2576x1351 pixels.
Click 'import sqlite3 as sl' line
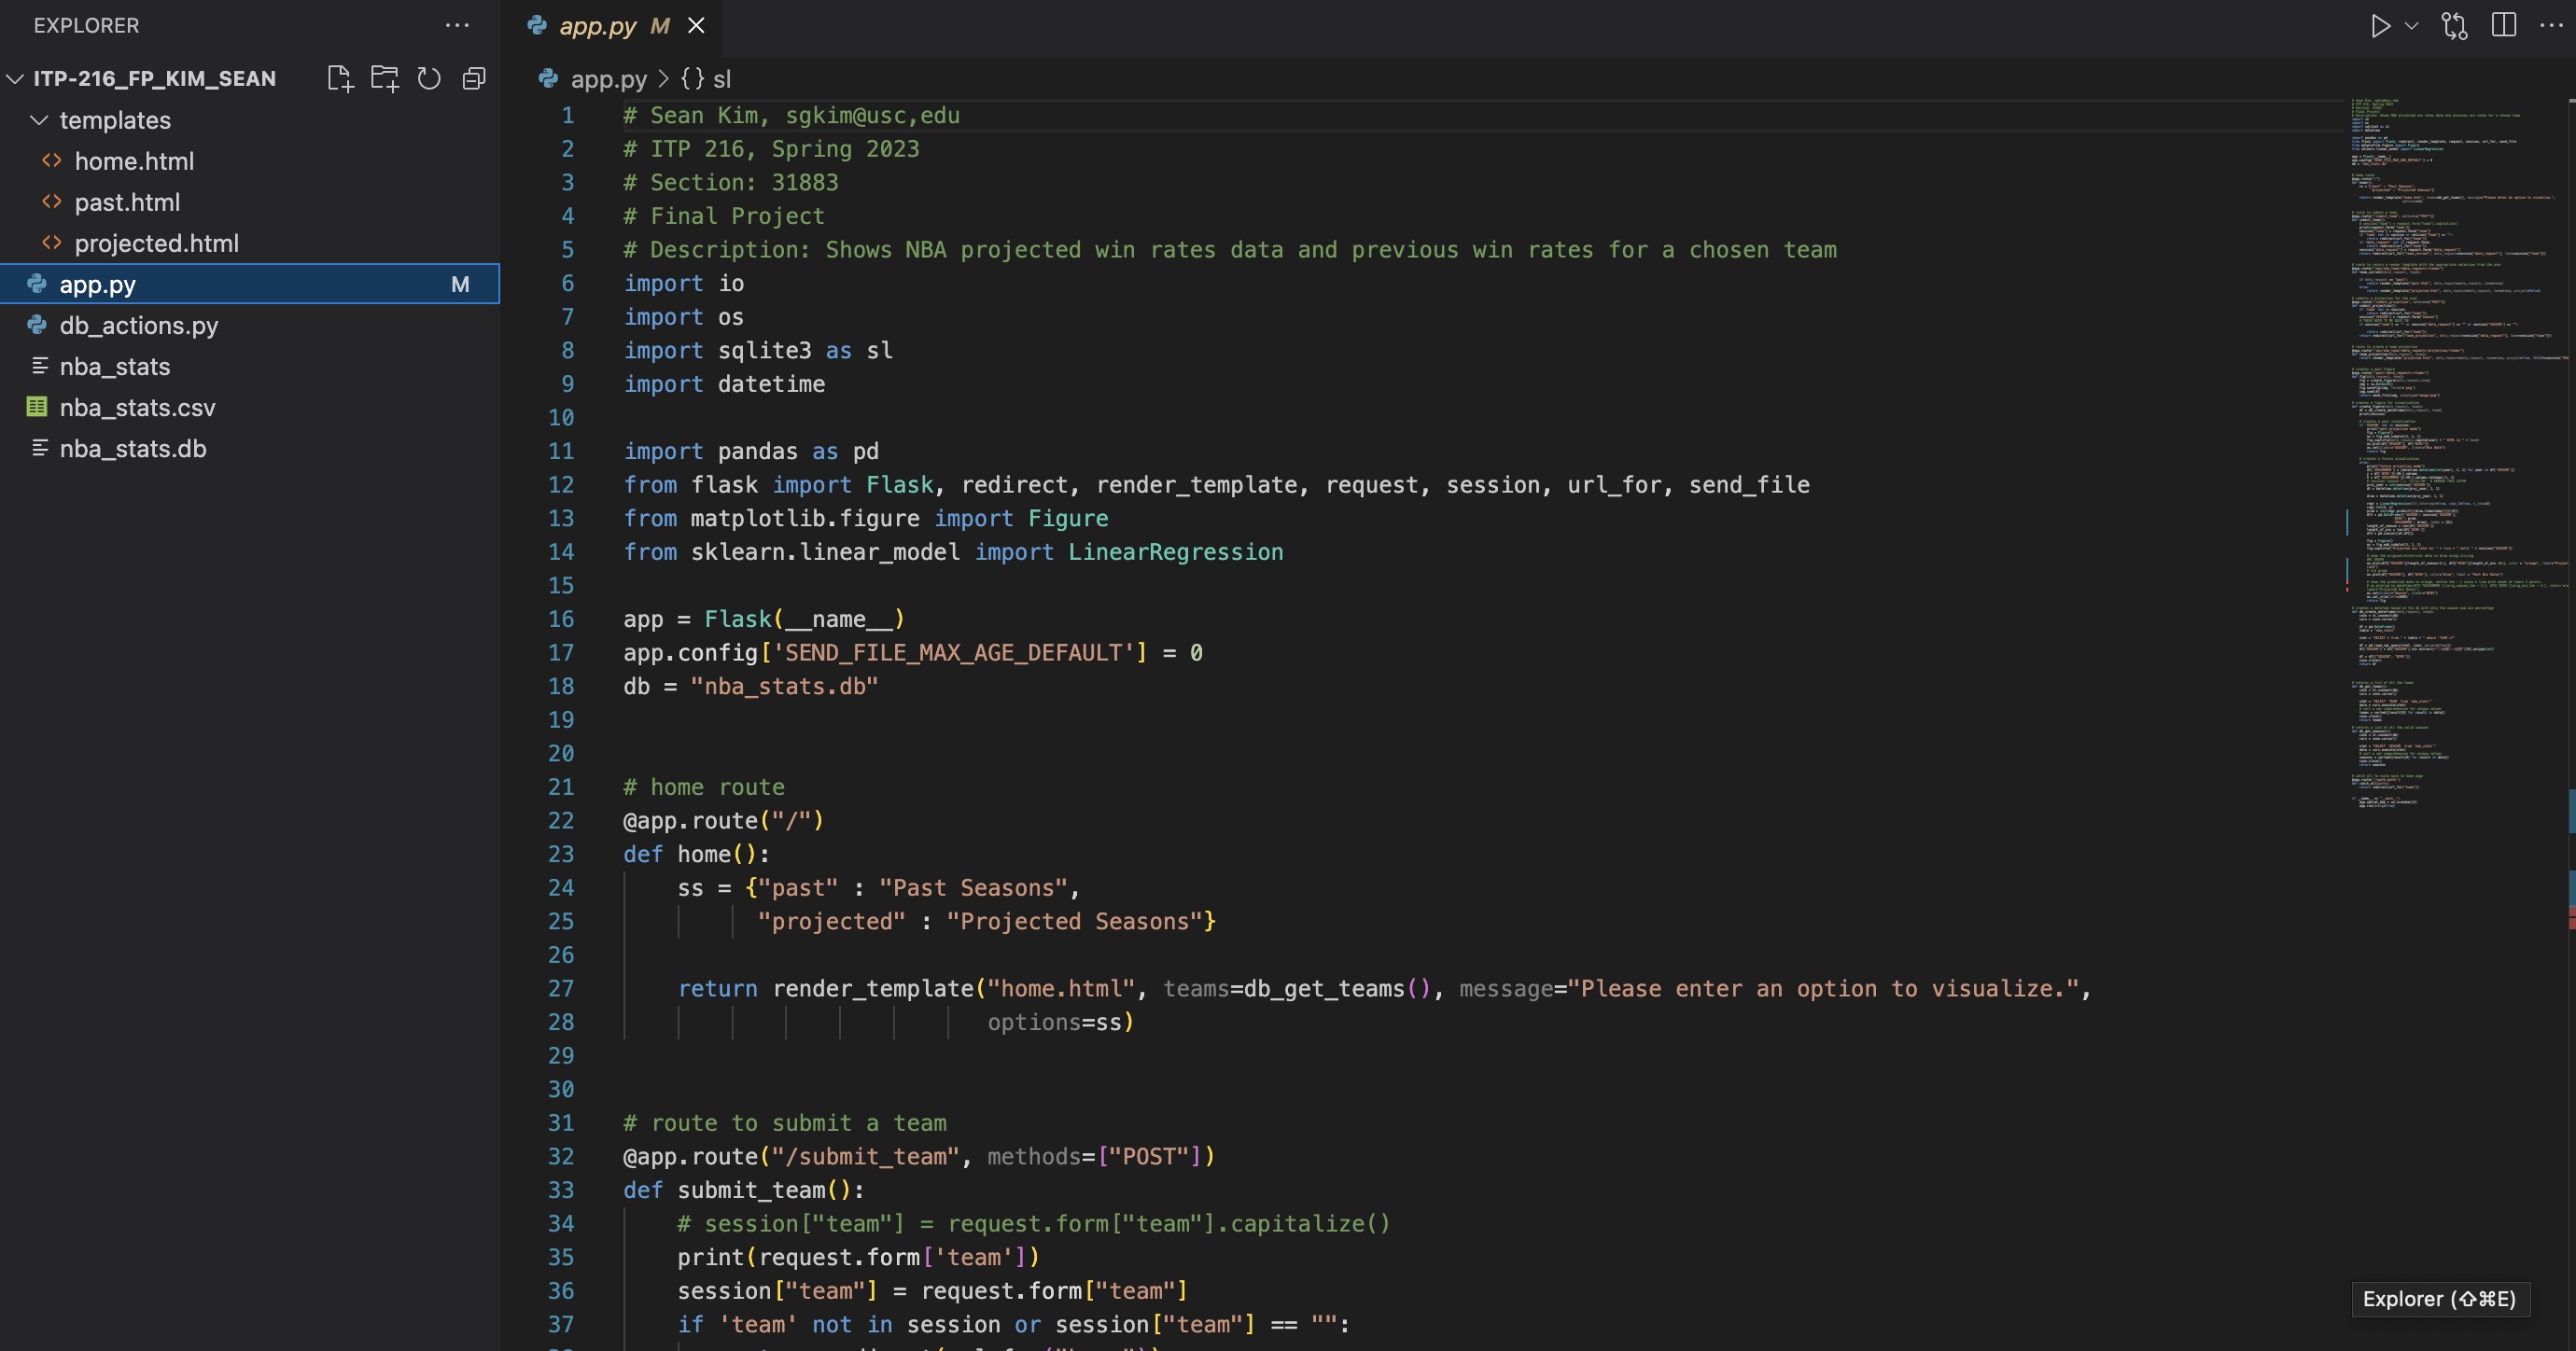pos(758,350)
